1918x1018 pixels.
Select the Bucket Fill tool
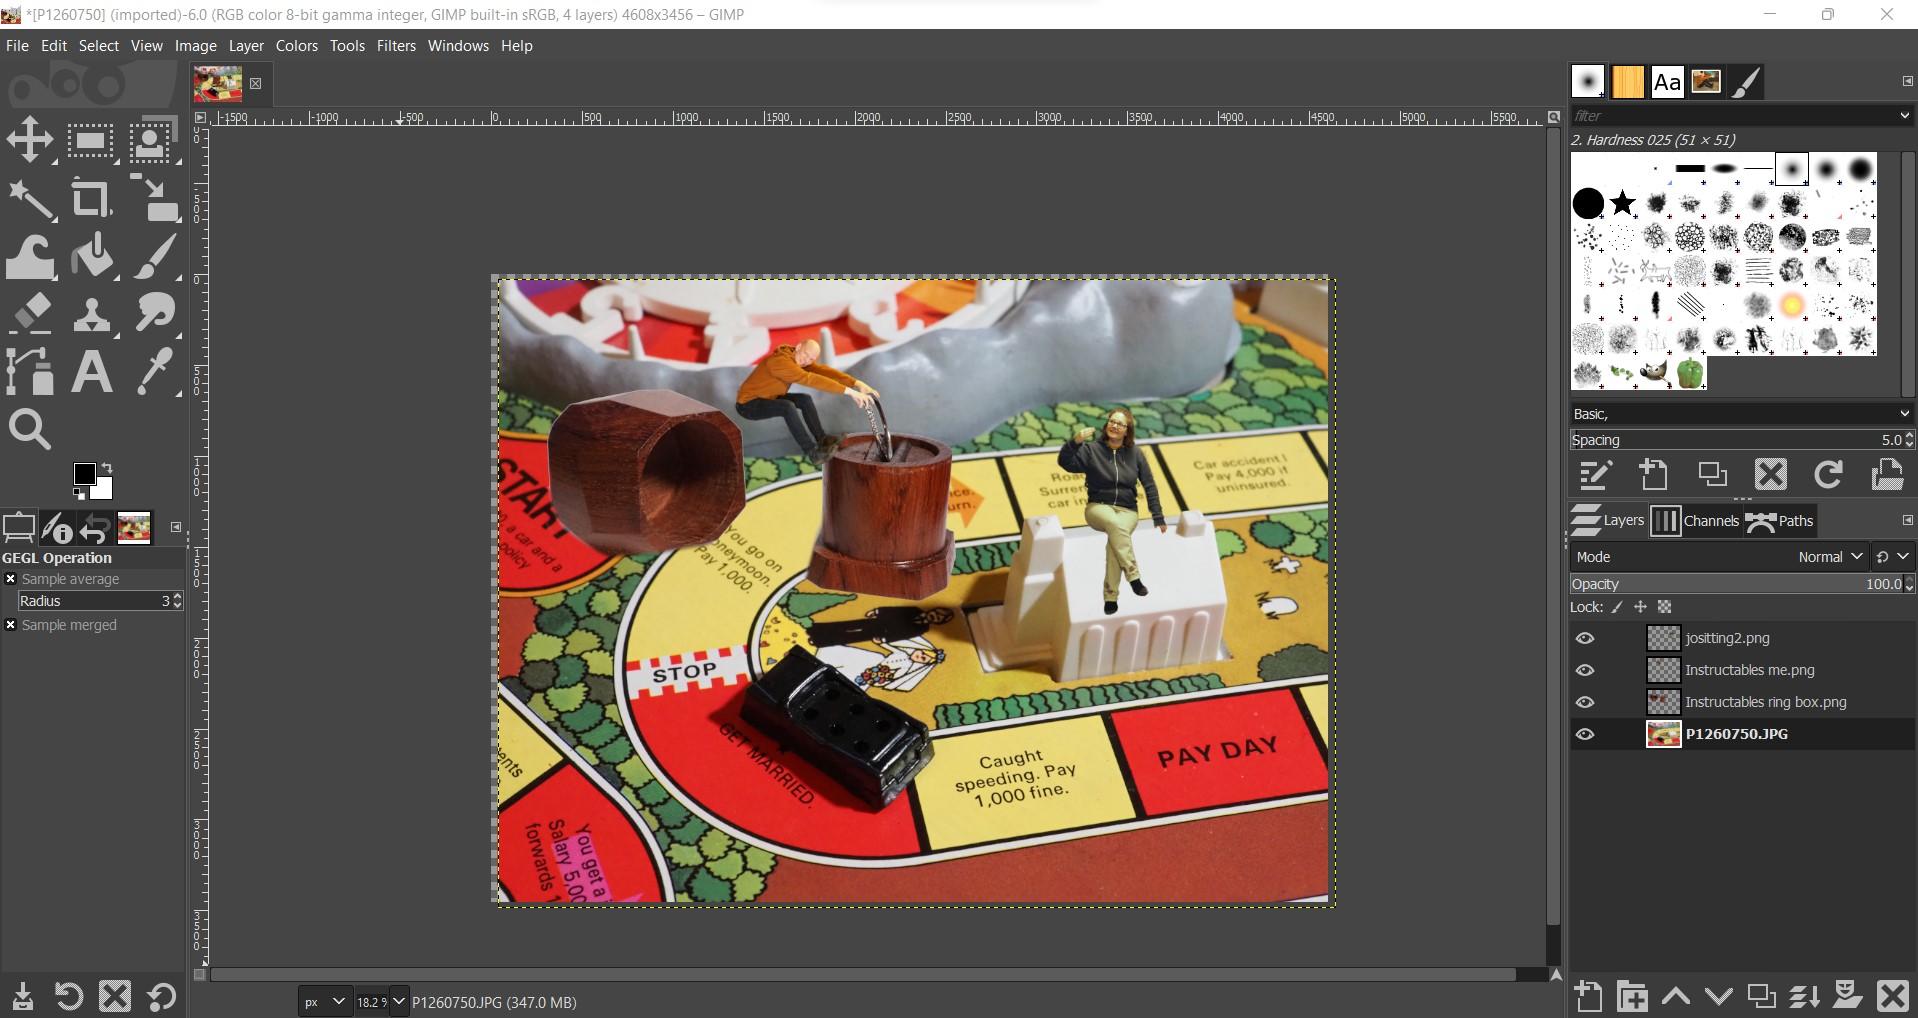coord(91,256)
